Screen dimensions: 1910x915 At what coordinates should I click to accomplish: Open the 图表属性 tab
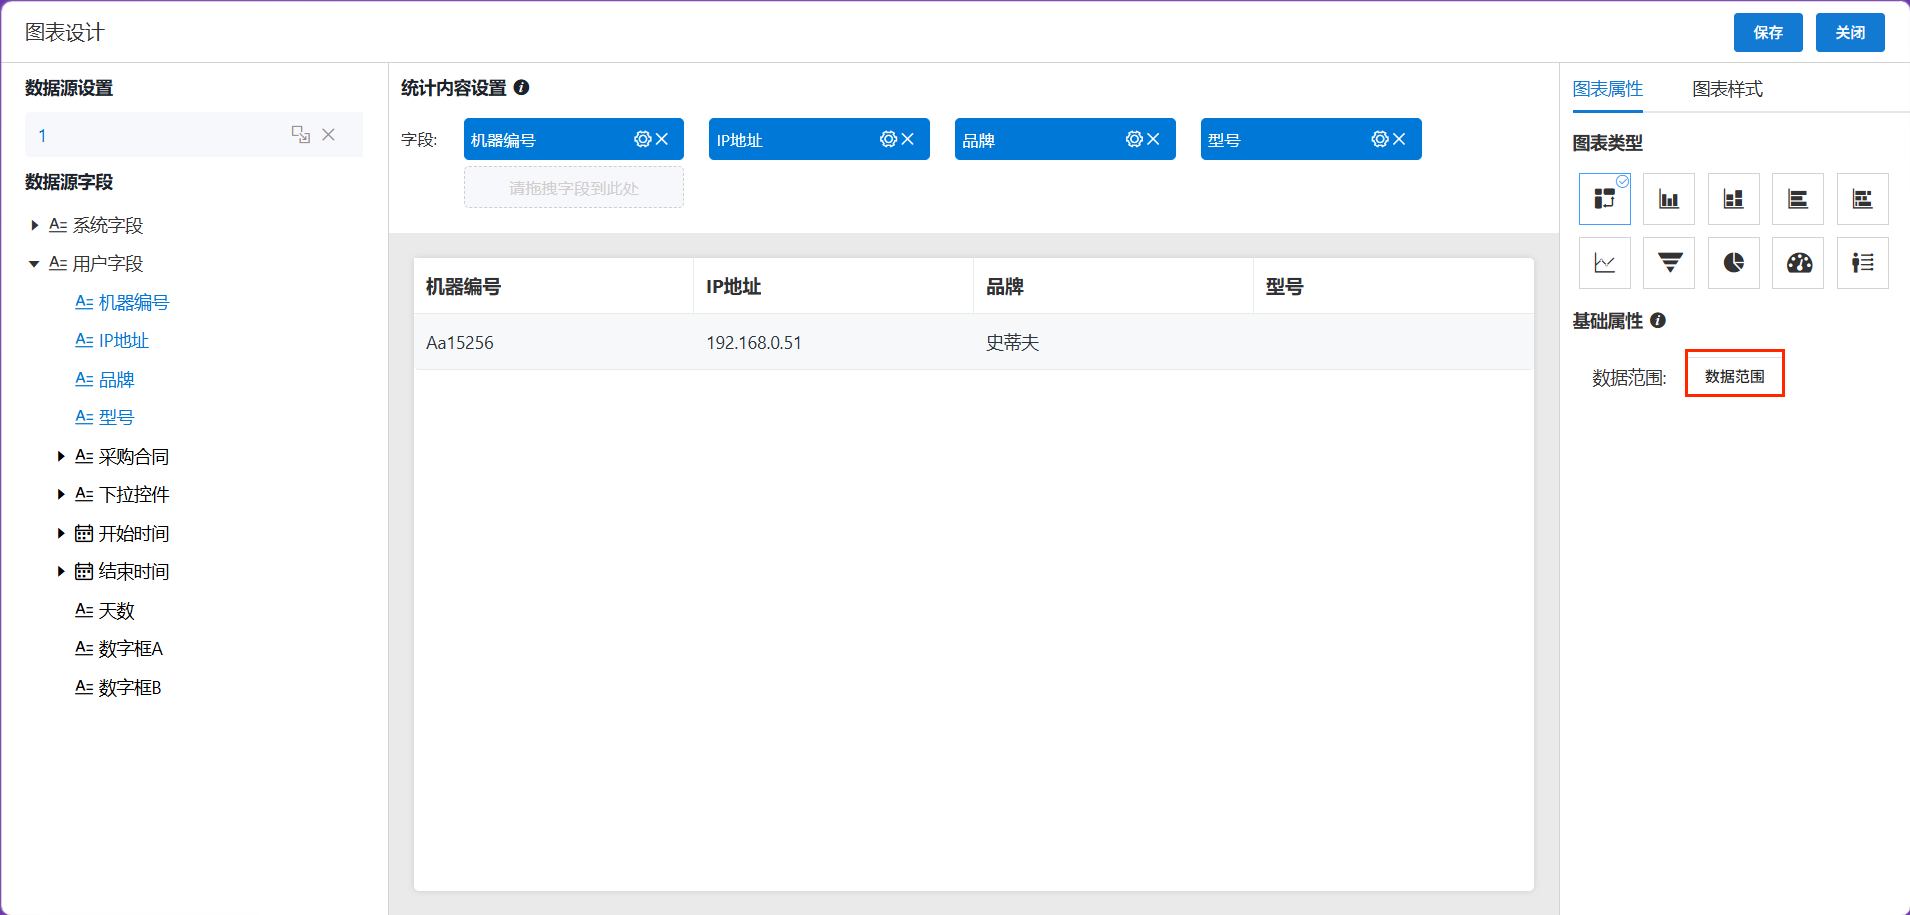[x=1607, y=89]
